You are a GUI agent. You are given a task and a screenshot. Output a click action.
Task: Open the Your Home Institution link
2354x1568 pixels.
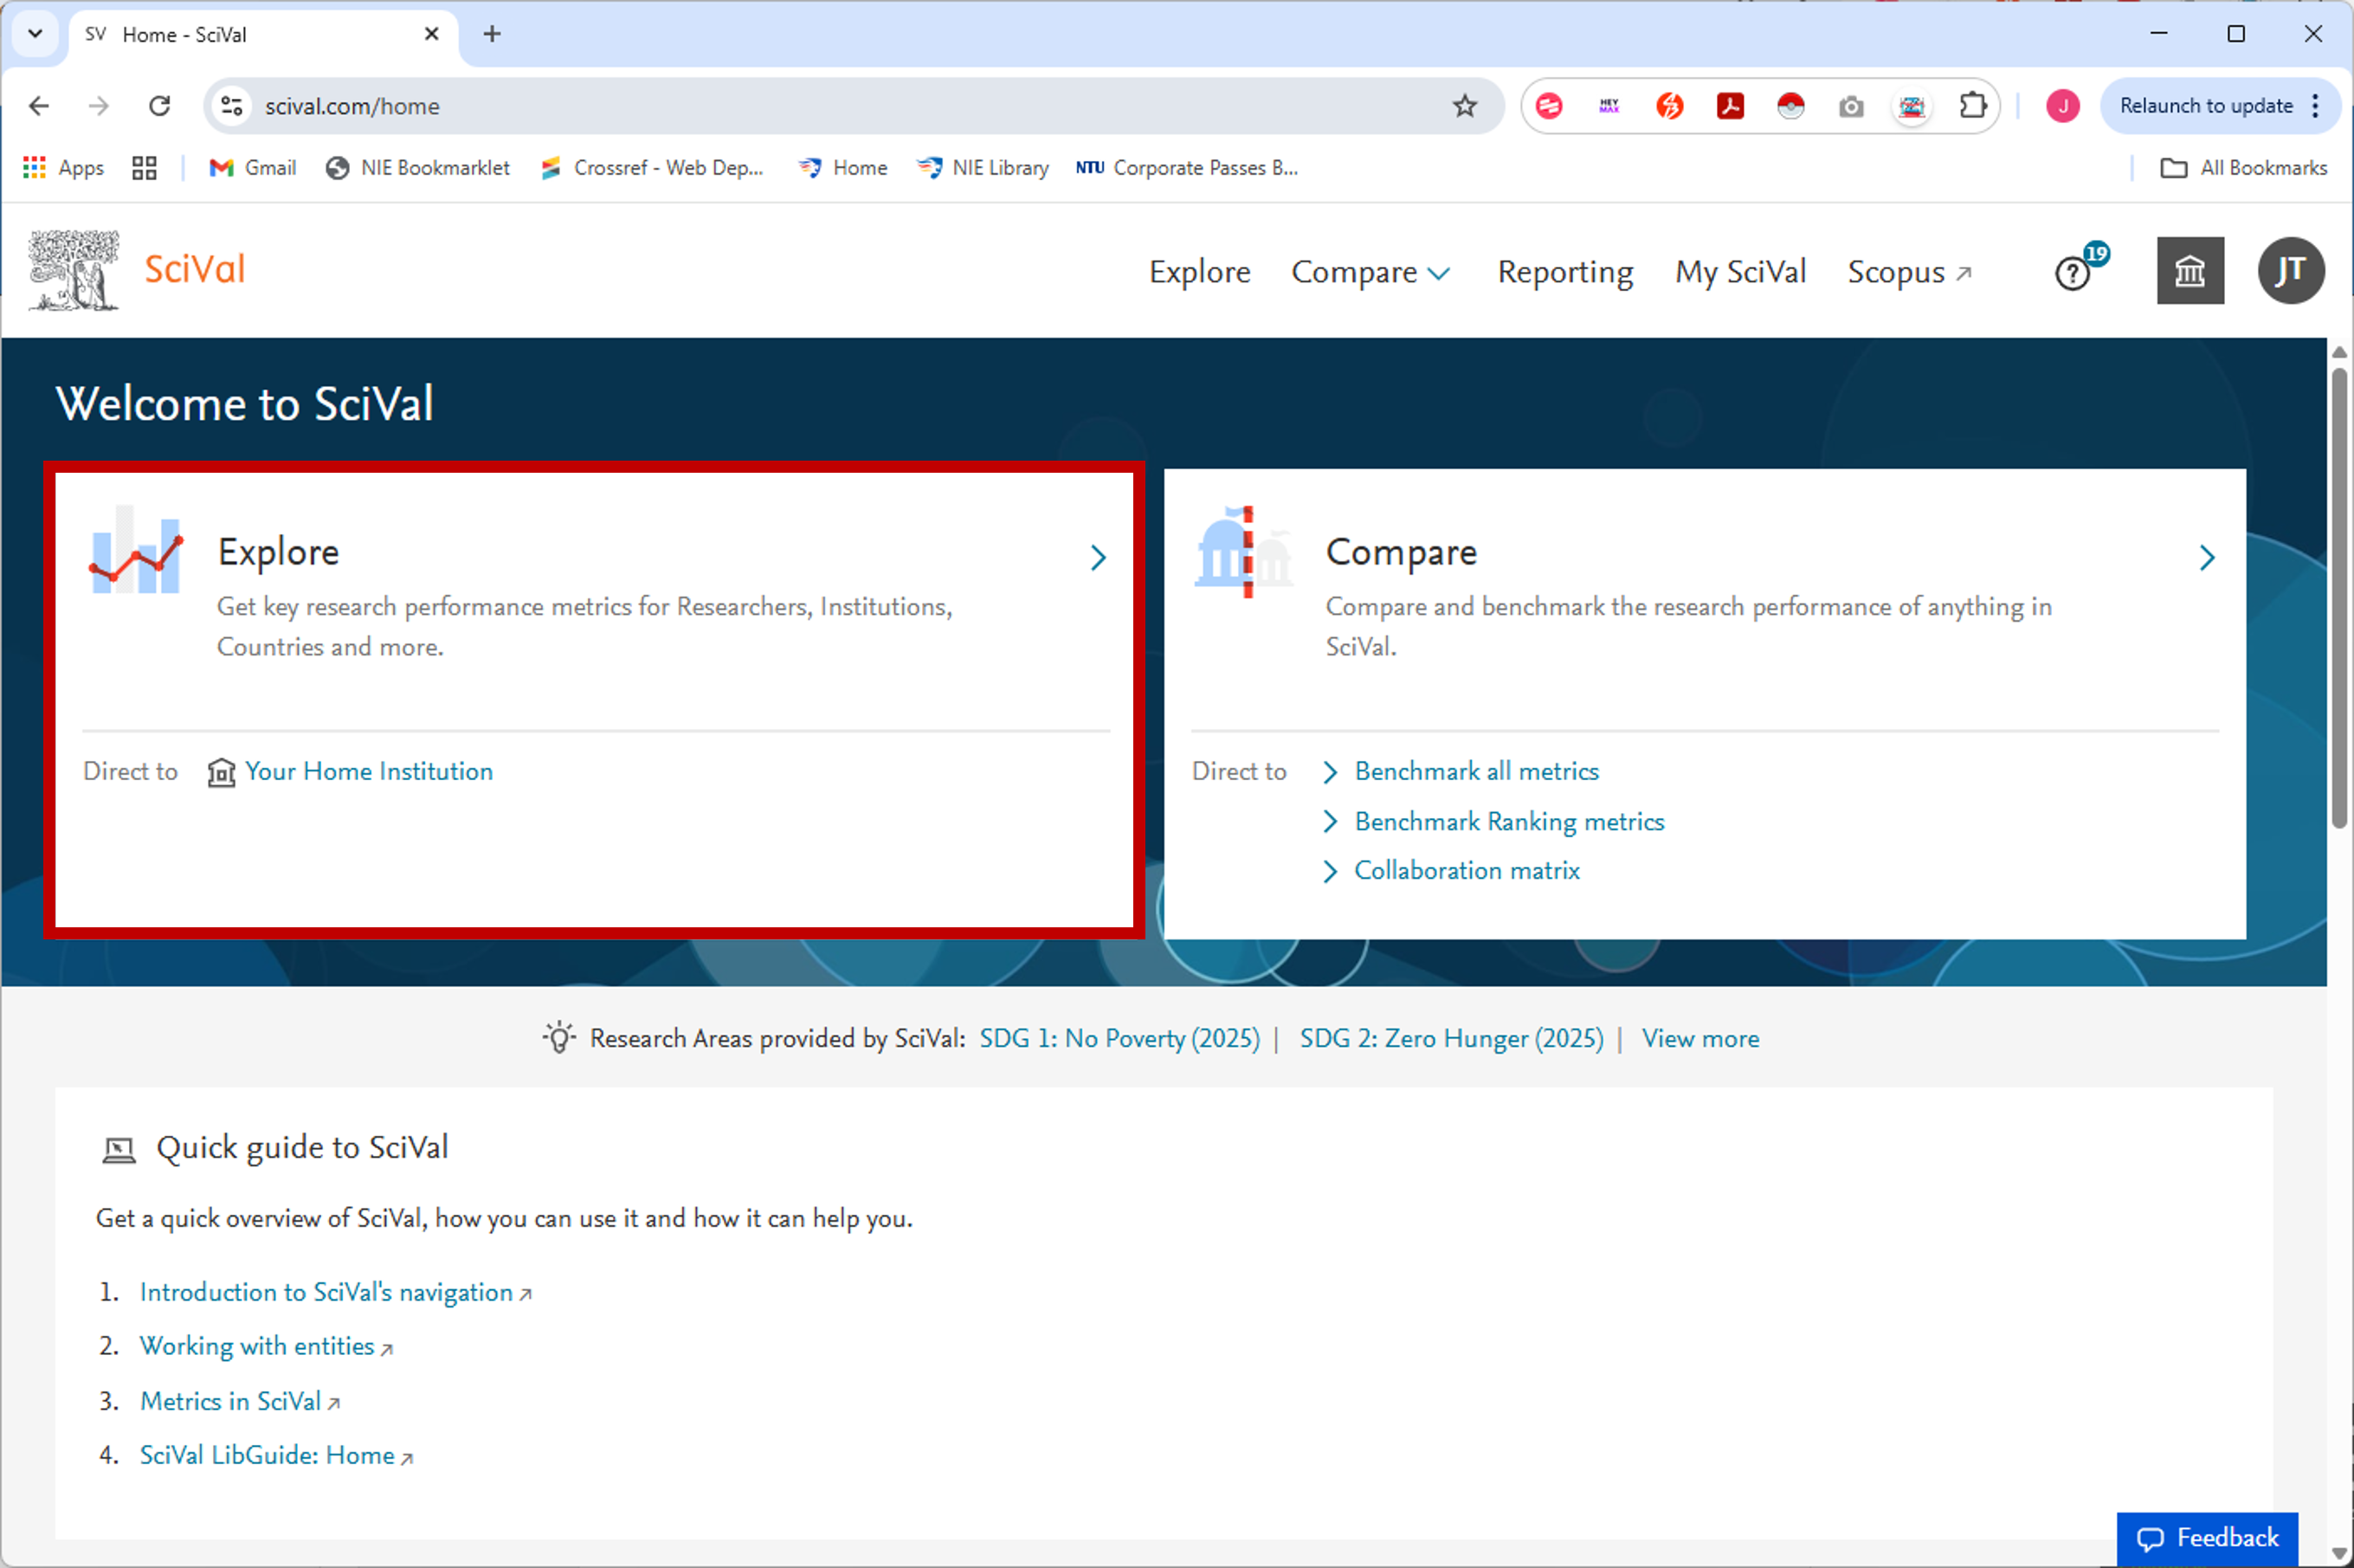(x=368, y=771)
